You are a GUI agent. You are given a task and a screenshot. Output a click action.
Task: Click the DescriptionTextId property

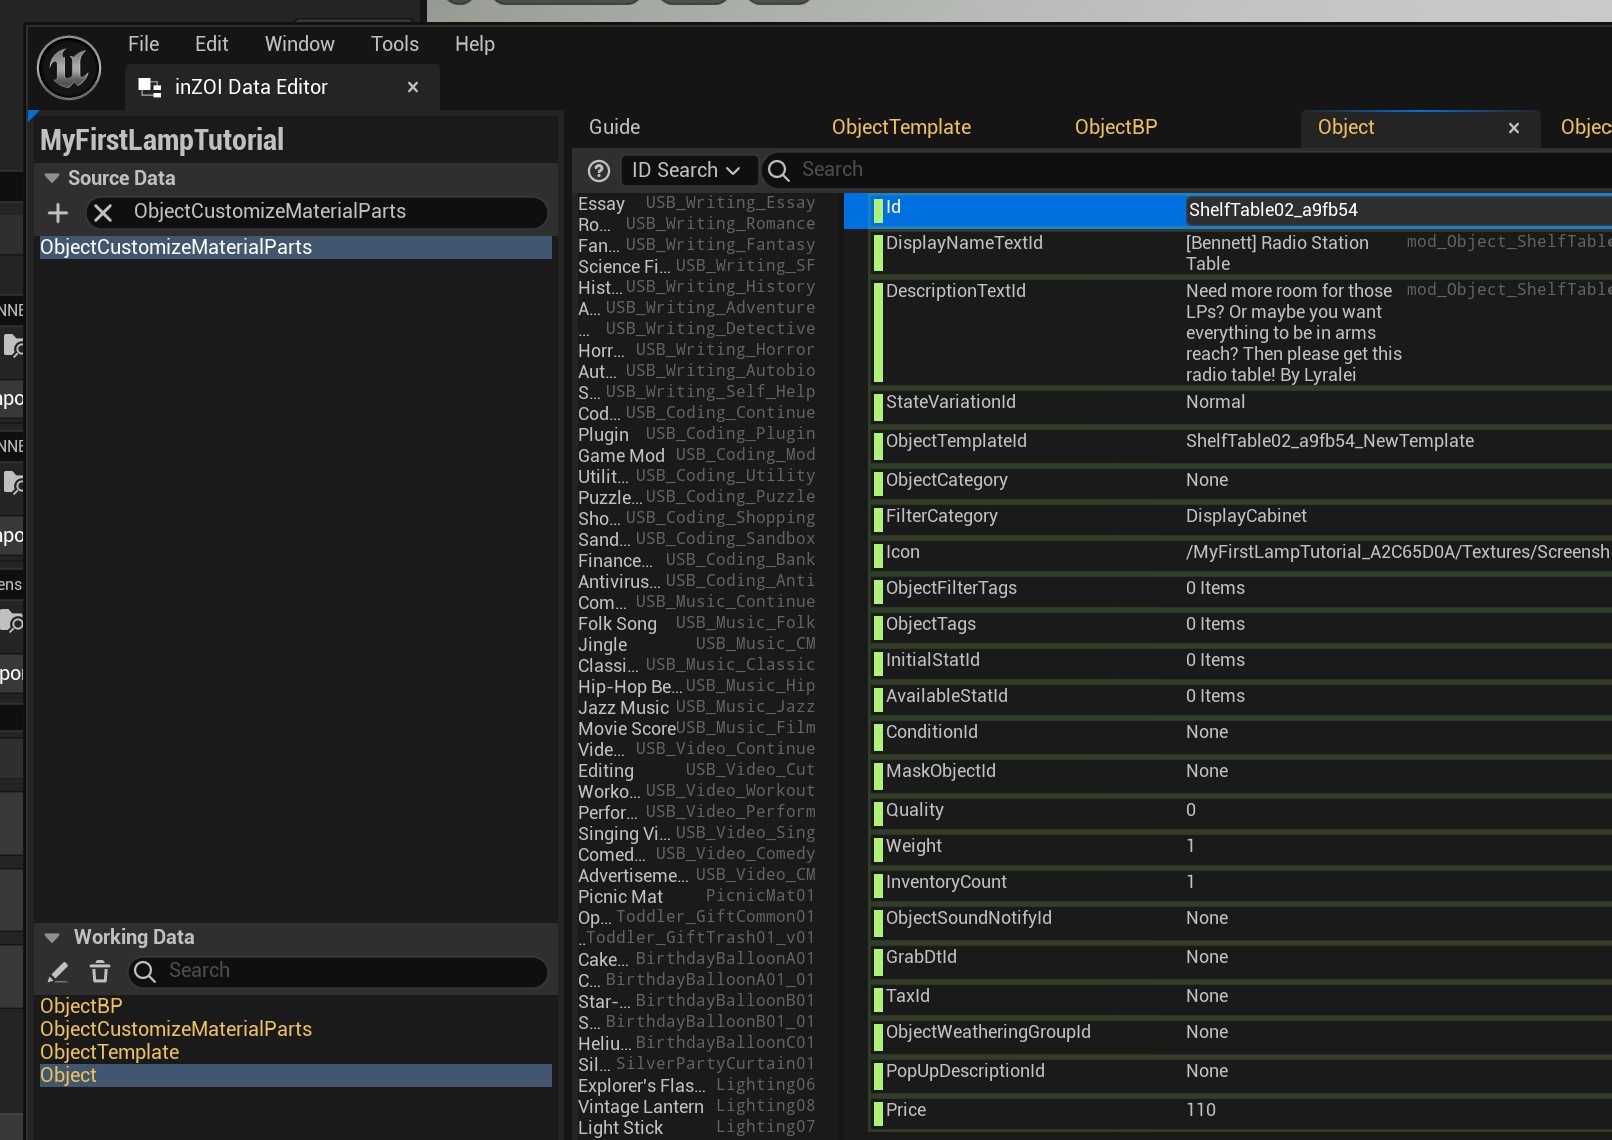(x=955, y=291)
